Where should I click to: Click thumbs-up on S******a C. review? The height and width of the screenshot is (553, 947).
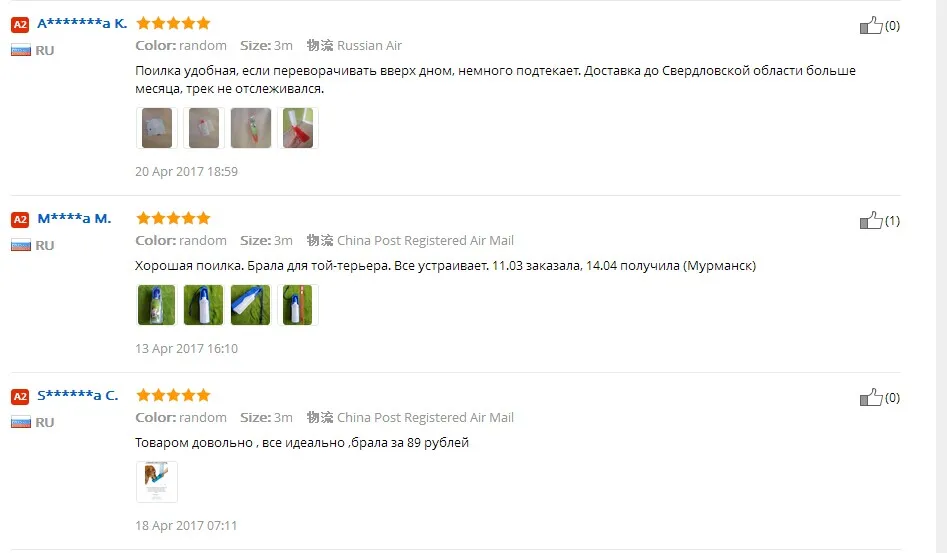(871, 397)
